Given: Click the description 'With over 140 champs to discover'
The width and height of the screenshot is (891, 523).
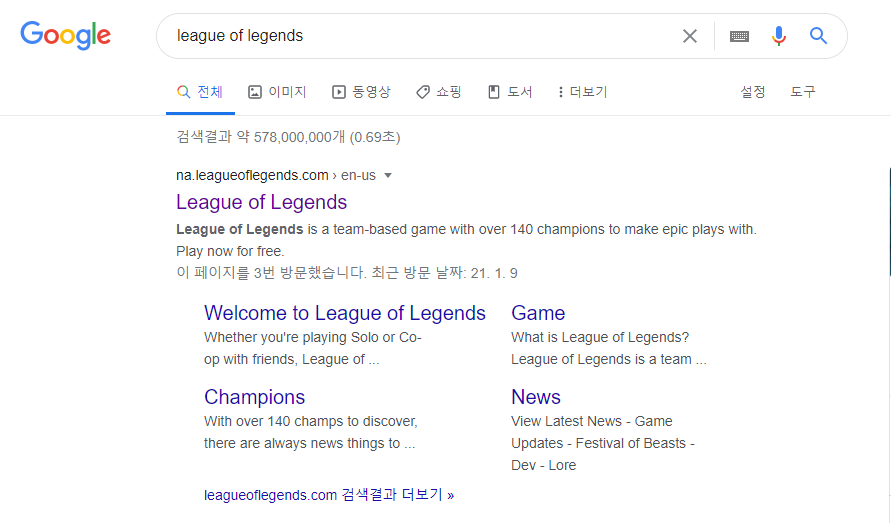Looking at the screenshot, I should pyautogui.click(x=310, y=421).
